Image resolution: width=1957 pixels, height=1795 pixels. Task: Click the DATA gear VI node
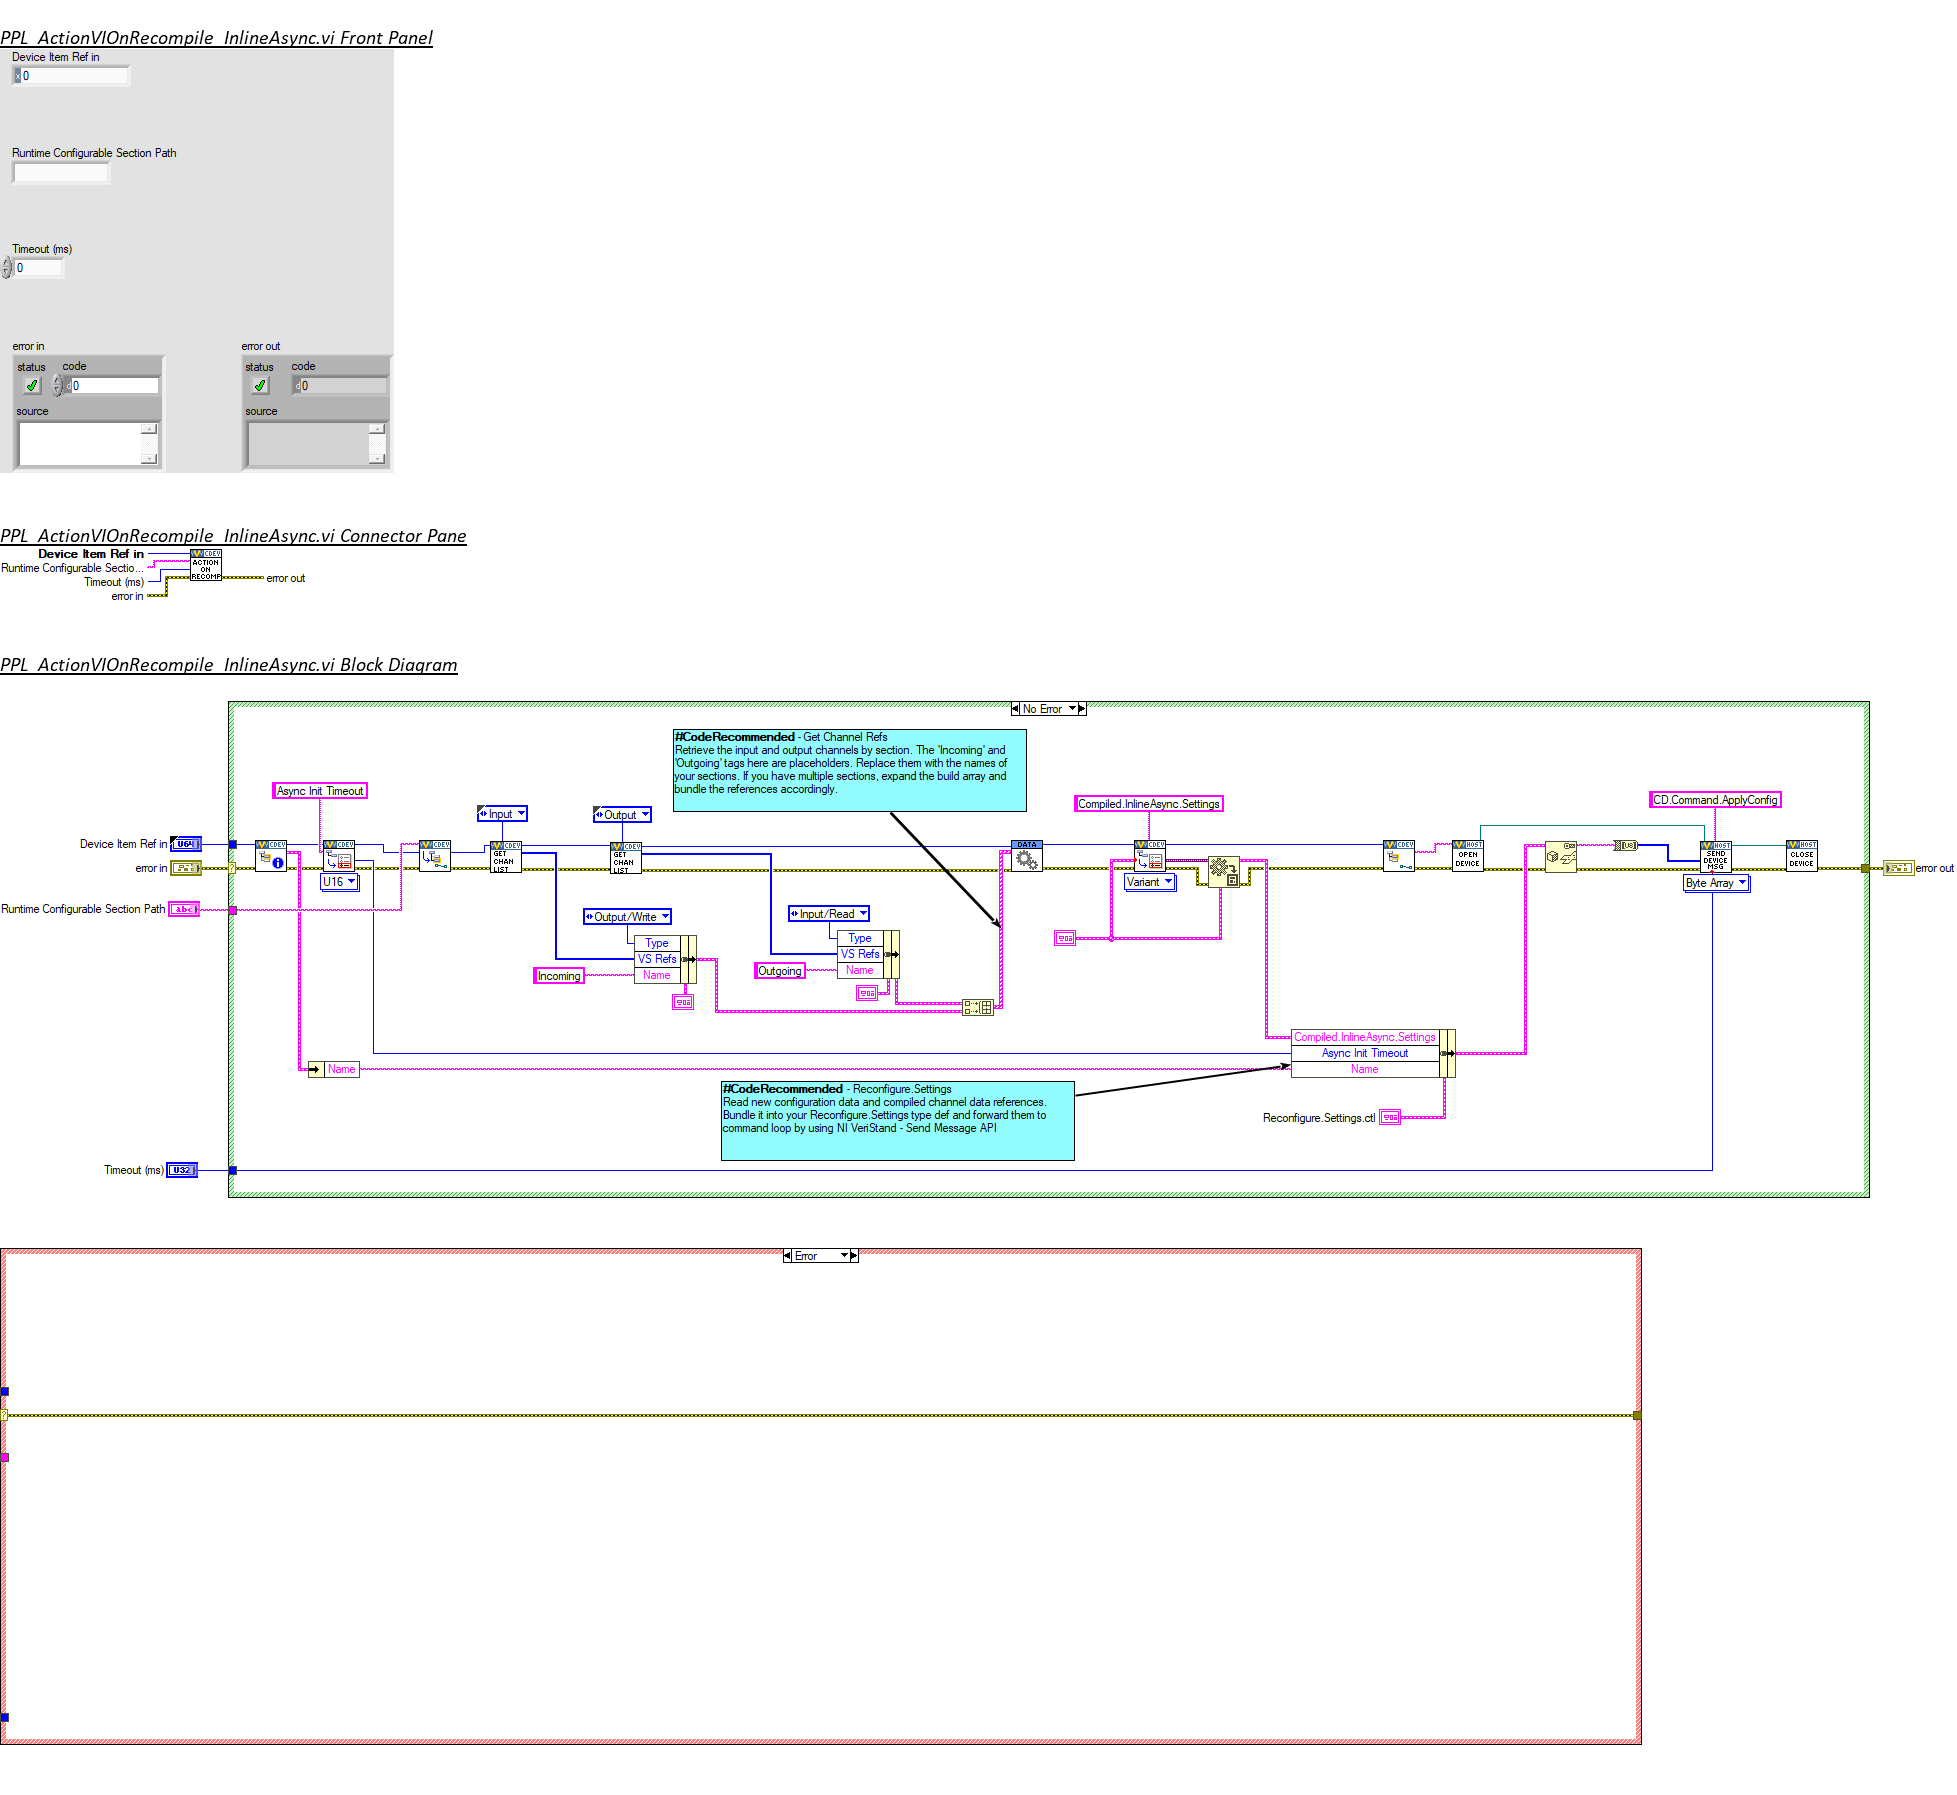pyautogui.click(x=1026, y=856)
